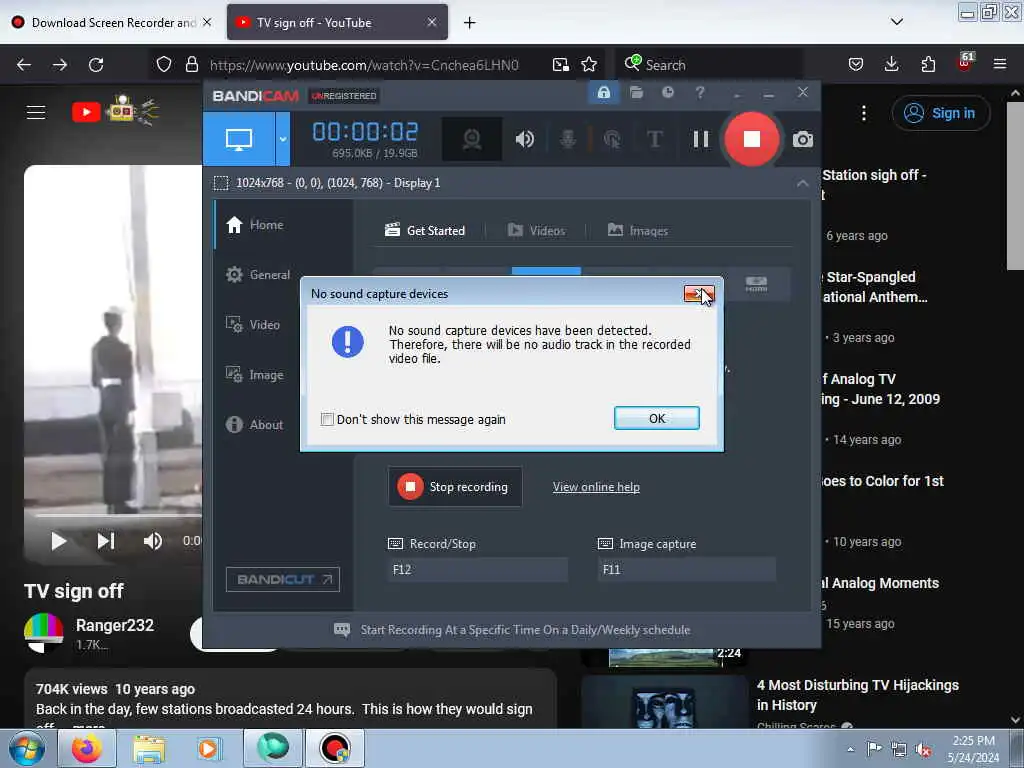Click Firefox URL address bar
This screenshot has height=768, width=1024.
pos(364,65)
